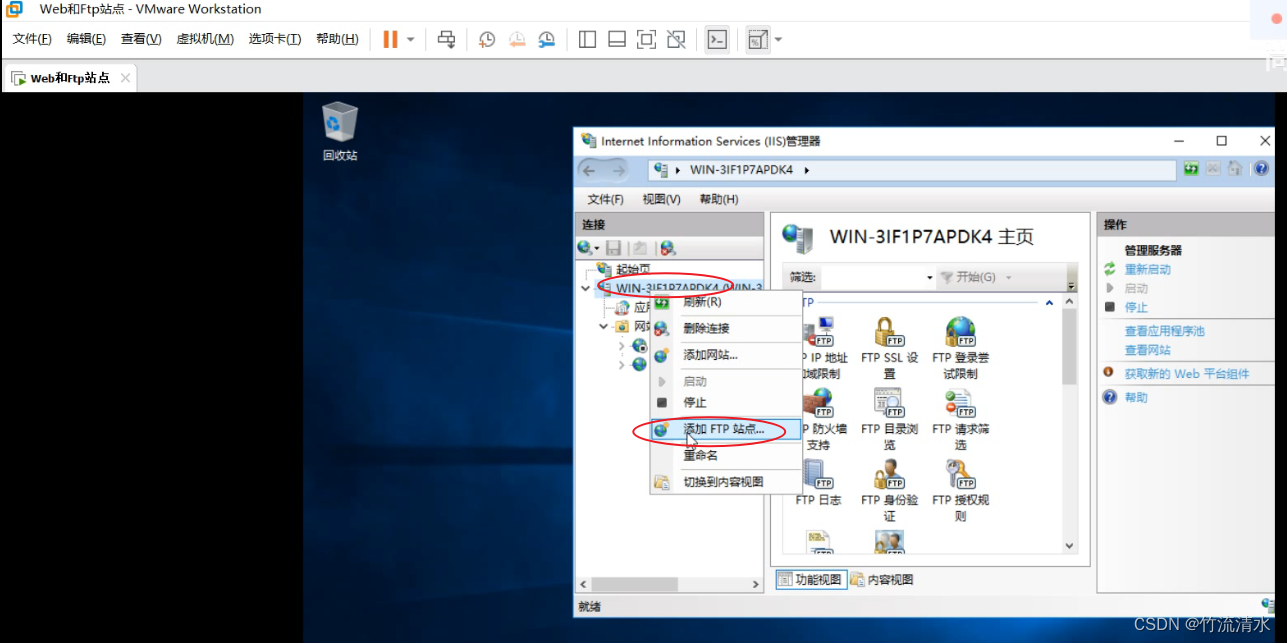Open the VMware 选项卡(T) menu
Screen dimensions: 1287x643
pyautogui.click(x=275, y=39)
